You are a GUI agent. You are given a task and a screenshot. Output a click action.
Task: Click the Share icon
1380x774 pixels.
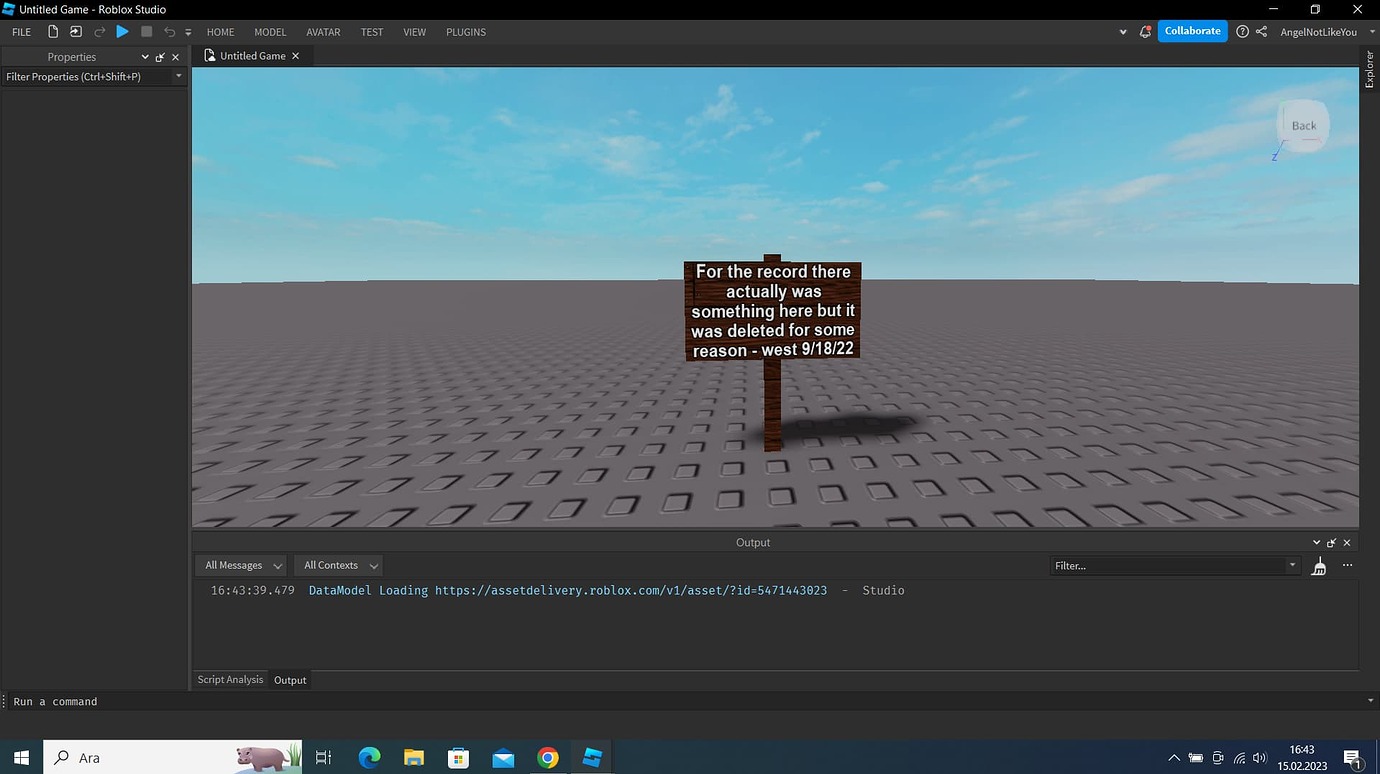(1261, 32)
